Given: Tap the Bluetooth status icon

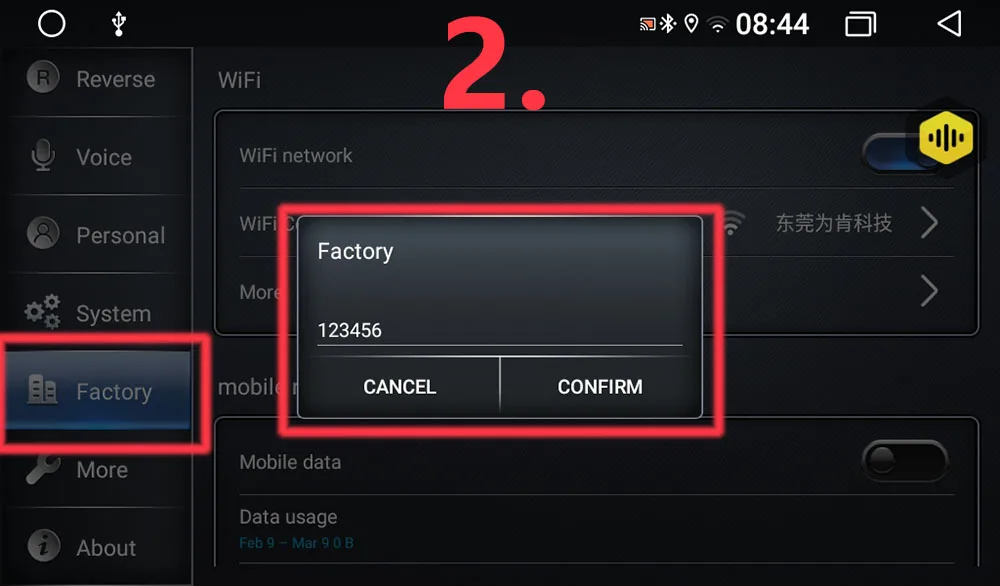Looking at the screenshot, I should point(667,24).
